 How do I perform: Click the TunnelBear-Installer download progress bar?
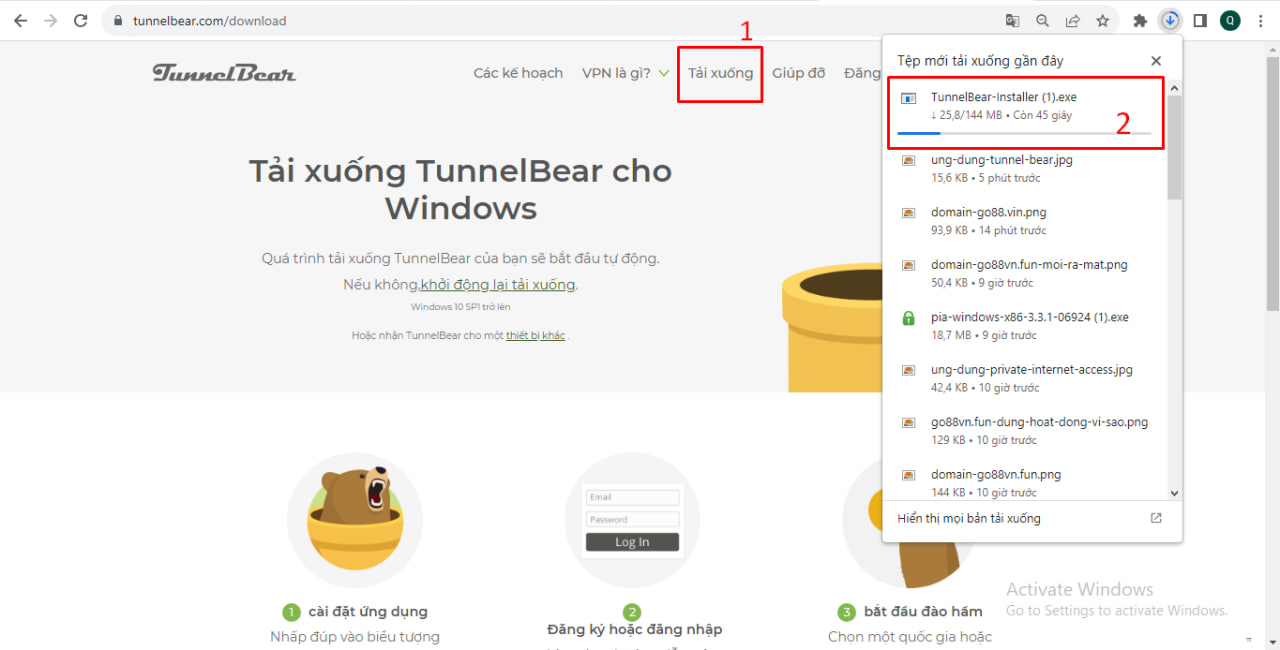[1023, 133]
